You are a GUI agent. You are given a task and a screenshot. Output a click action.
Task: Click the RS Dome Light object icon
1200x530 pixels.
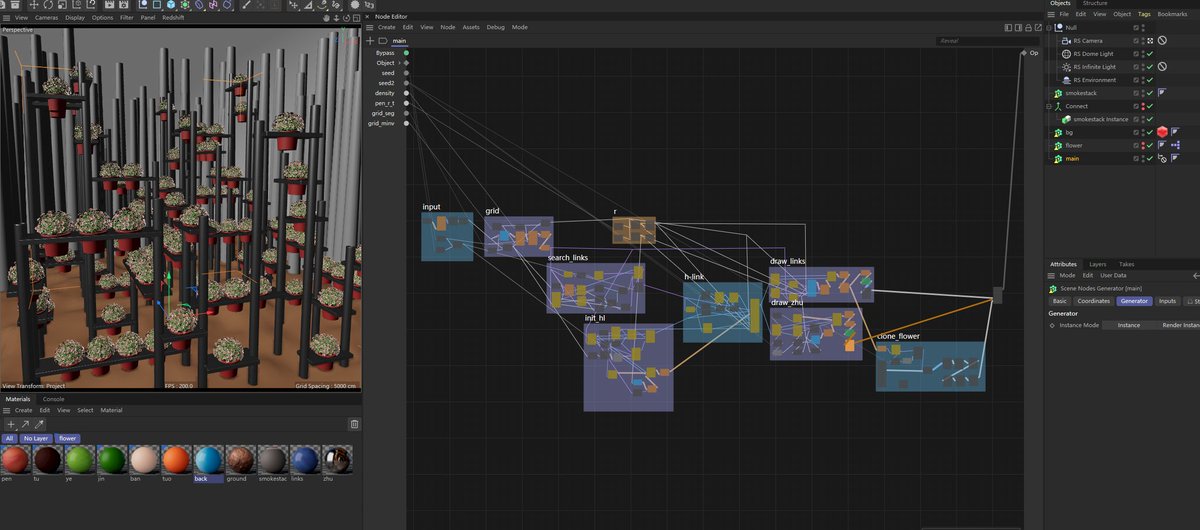point(1066,54)
